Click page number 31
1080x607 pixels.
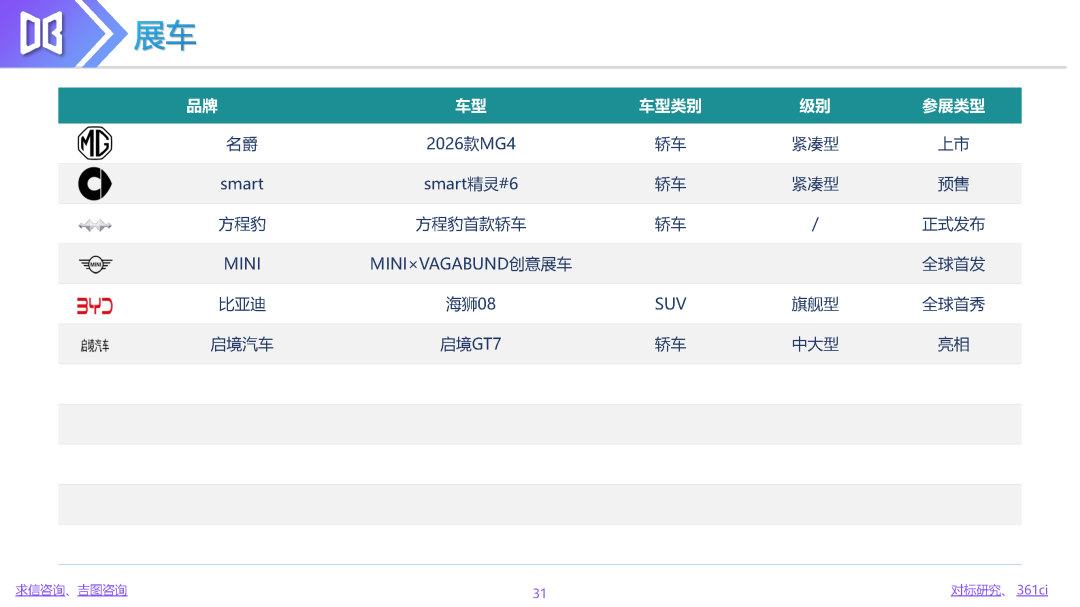(539, 593)
